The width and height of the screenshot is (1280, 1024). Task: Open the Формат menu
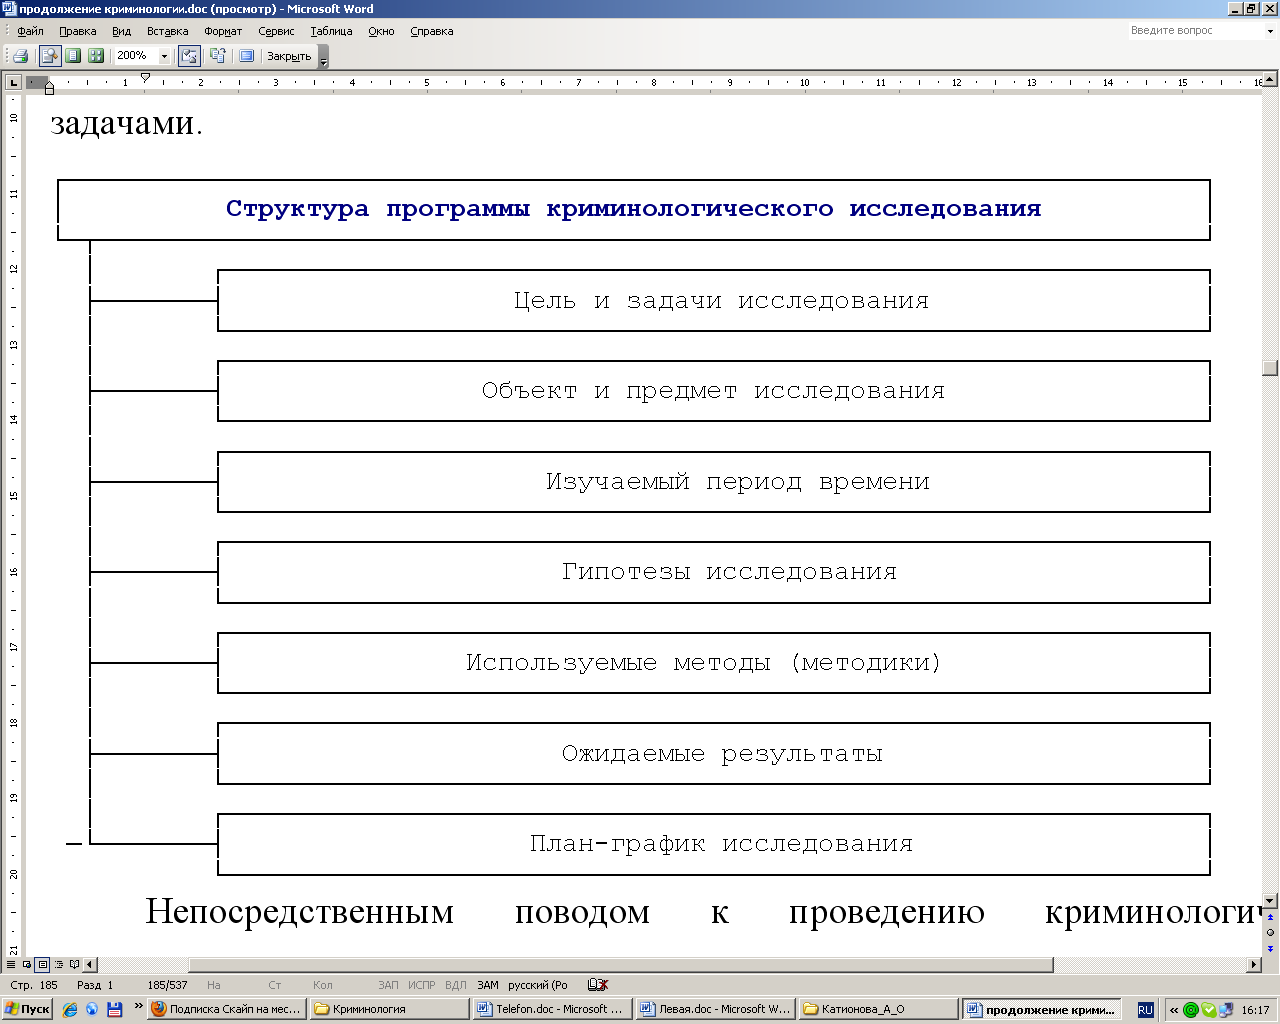[223, 31]
